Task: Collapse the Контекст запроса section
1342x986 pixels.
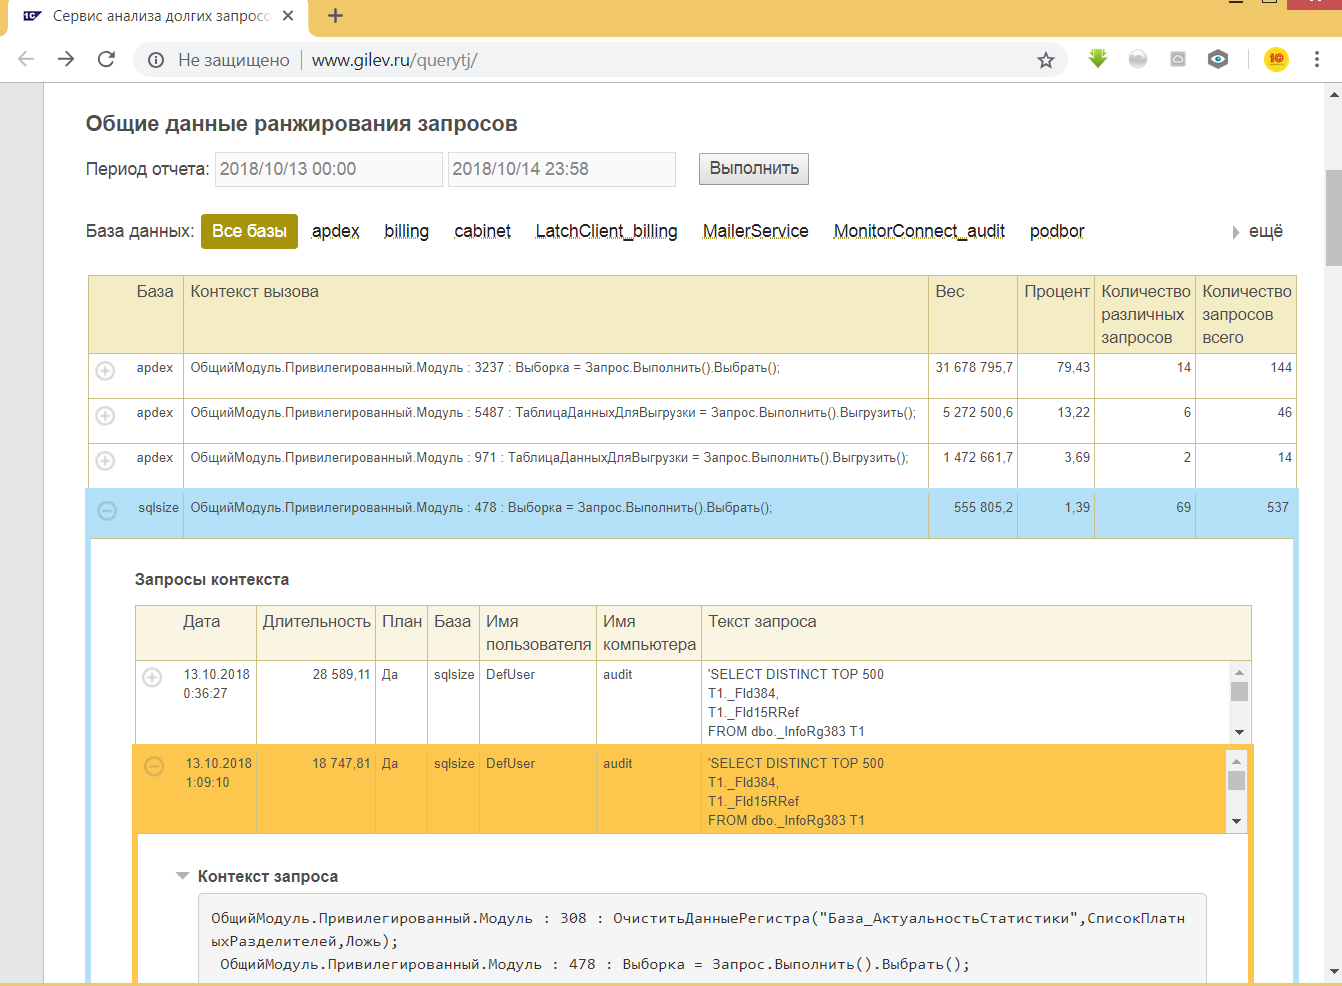Action: (182, 876)
